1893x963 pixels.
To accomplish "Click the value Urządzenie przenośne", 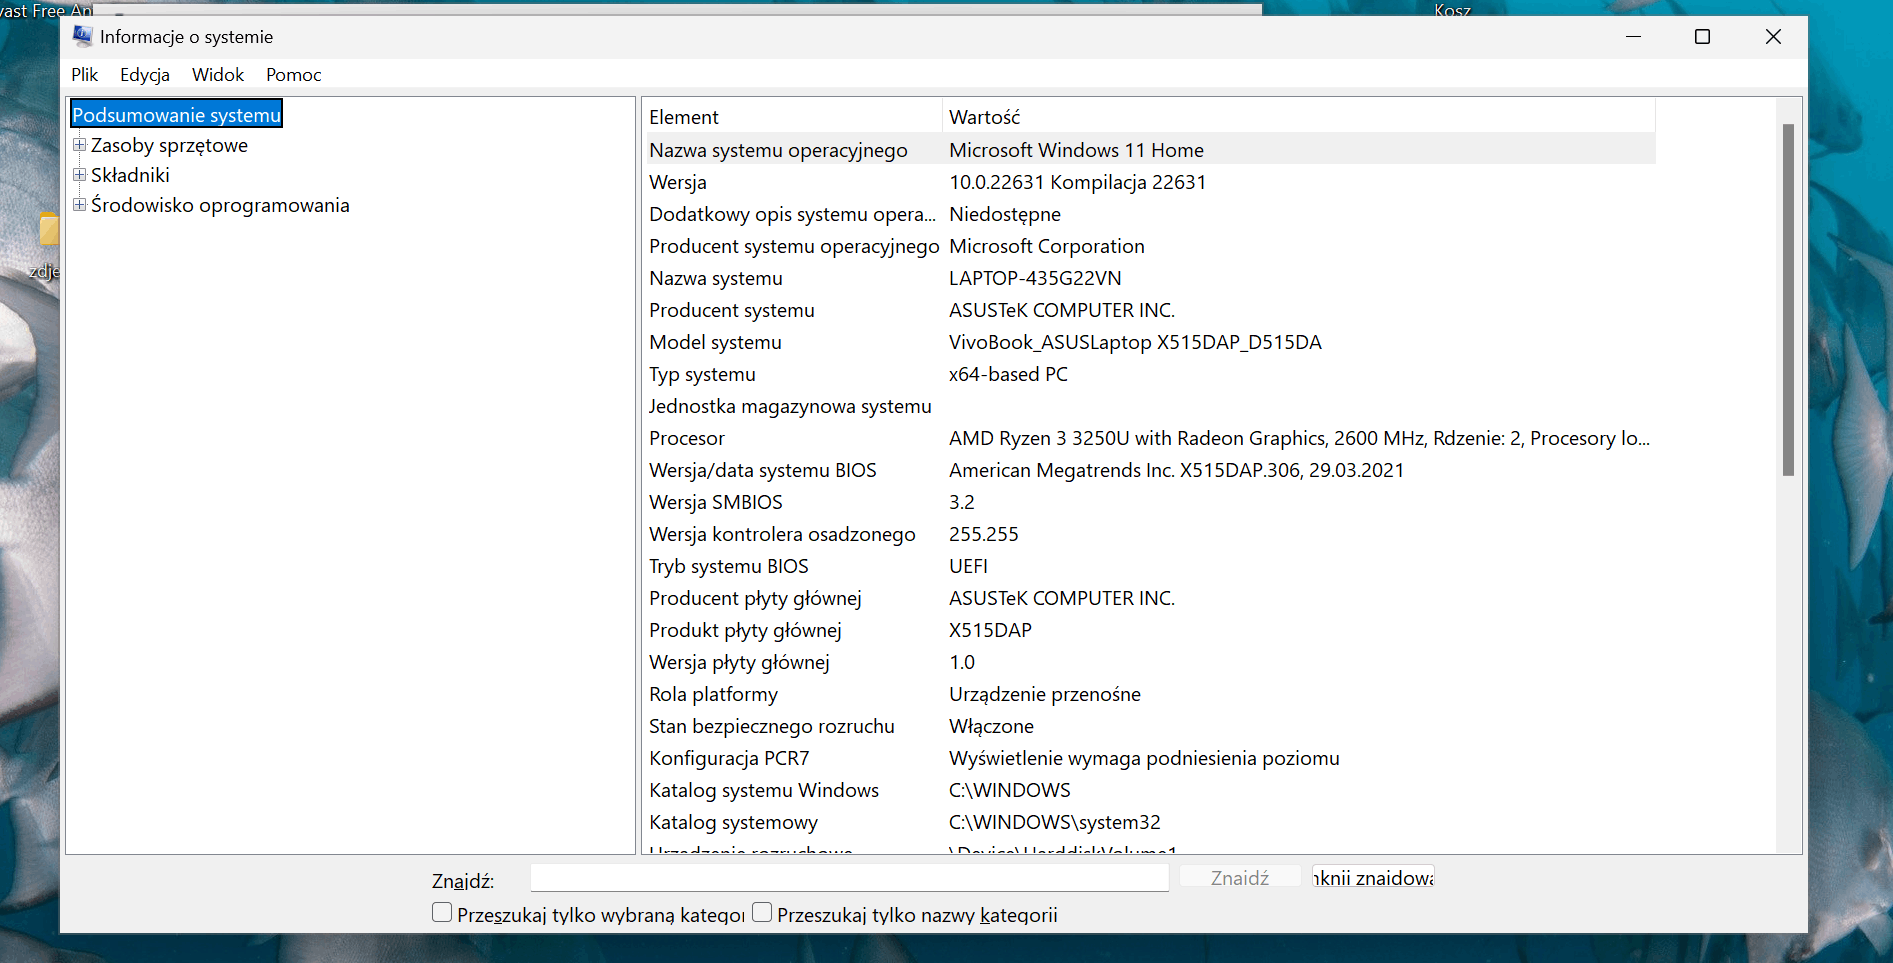I will [1045, 694].
